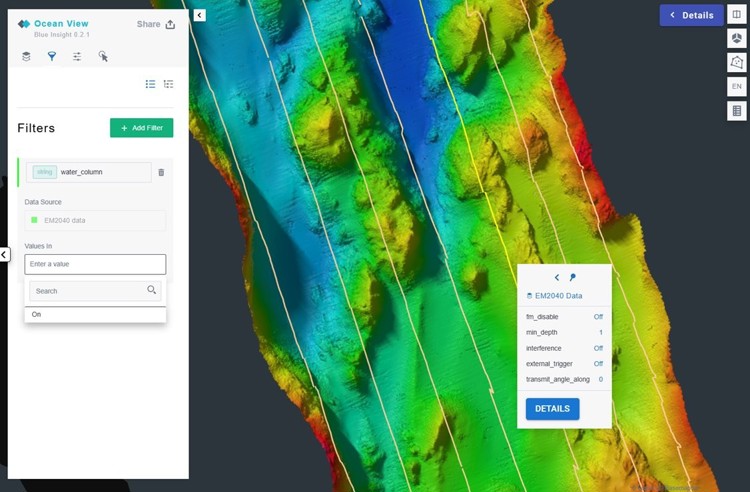Click the Search field in dropdown
Screen dimensions: 750x492
coord(88,291)
